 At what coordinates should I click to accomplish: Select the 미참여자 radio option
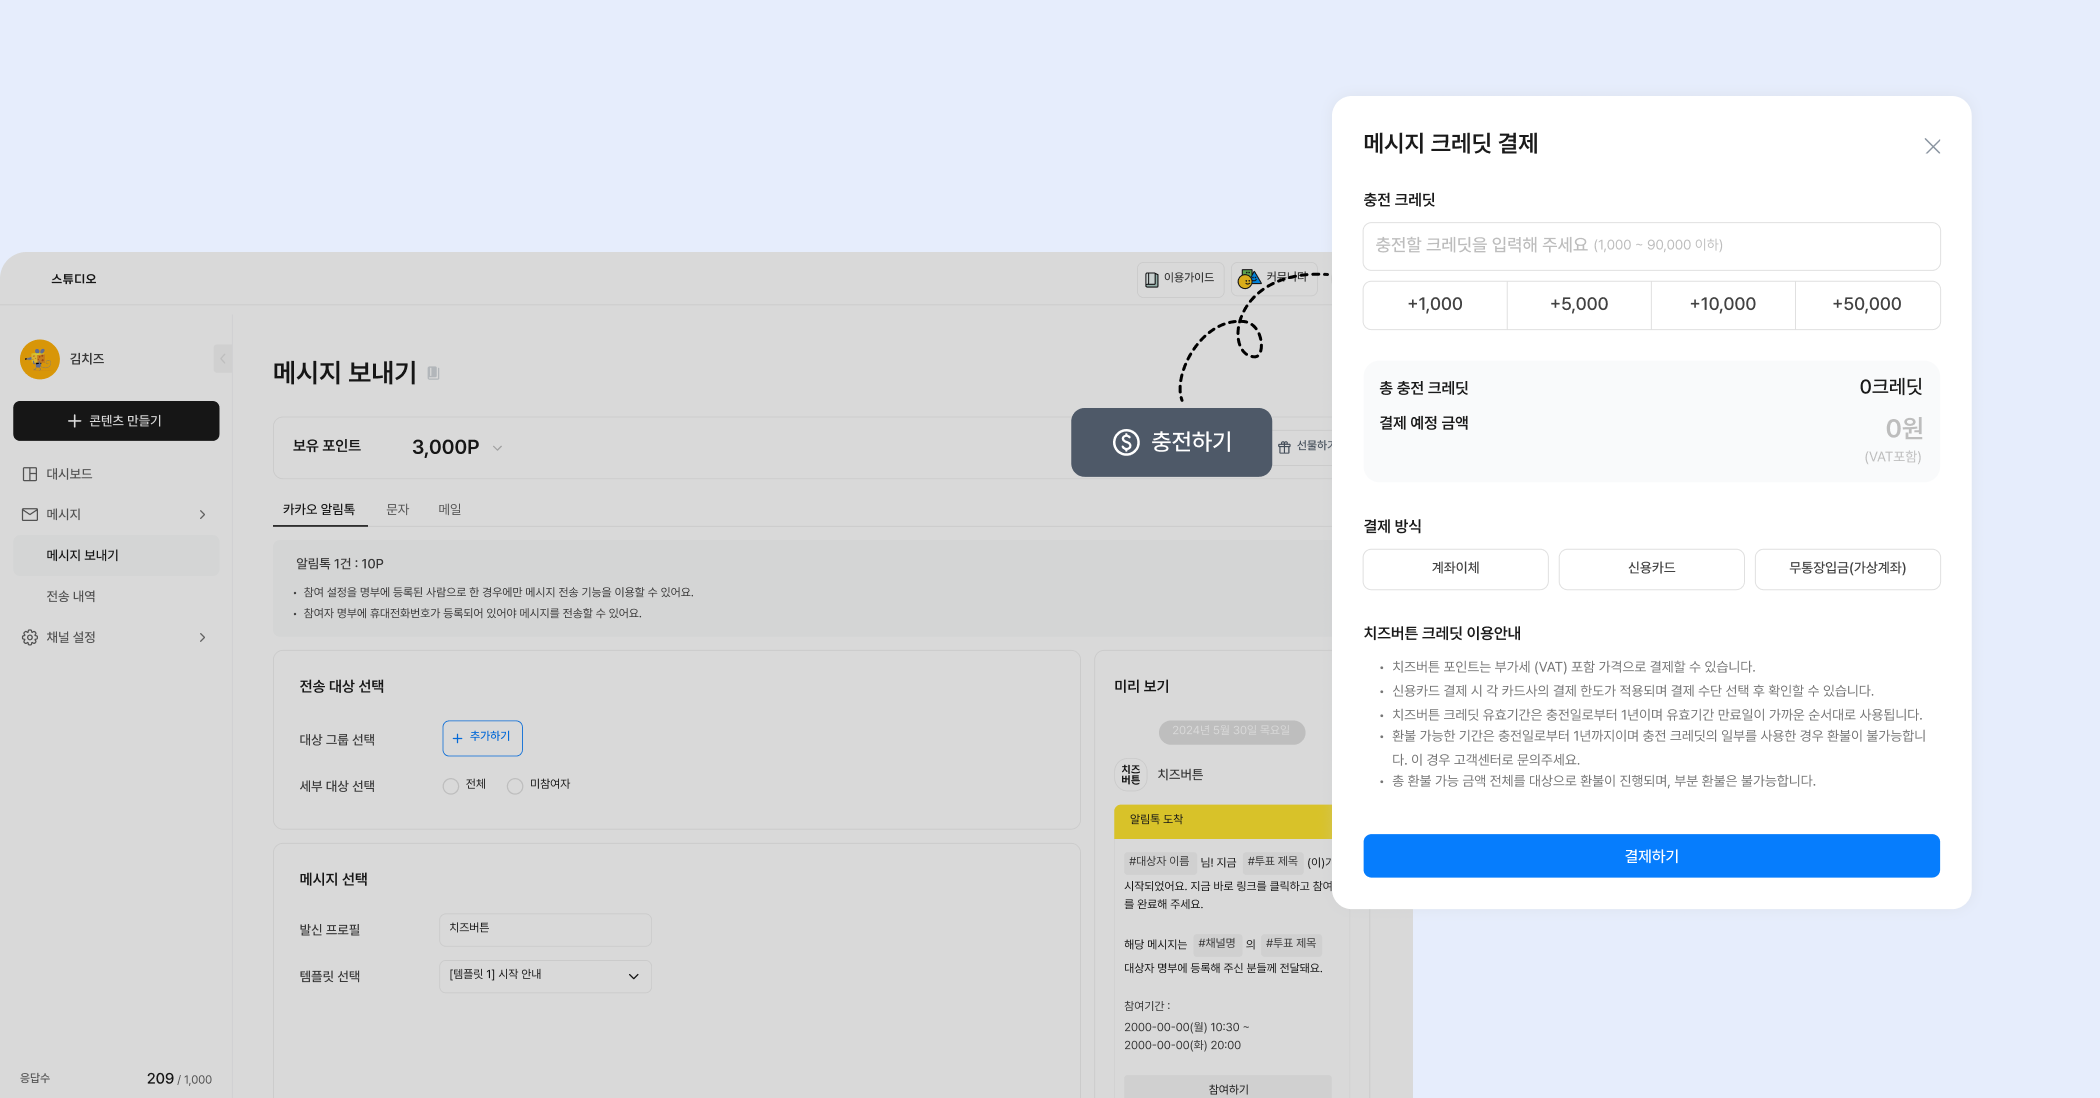515,786
